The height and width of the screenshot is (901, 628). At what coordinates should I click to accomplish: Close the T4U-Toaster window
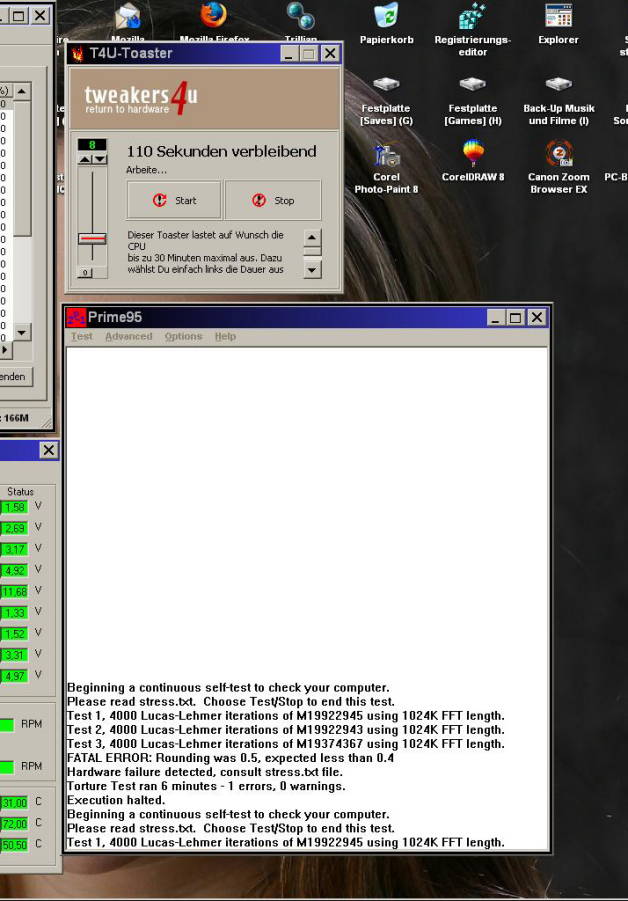click(x=330, y=54)
